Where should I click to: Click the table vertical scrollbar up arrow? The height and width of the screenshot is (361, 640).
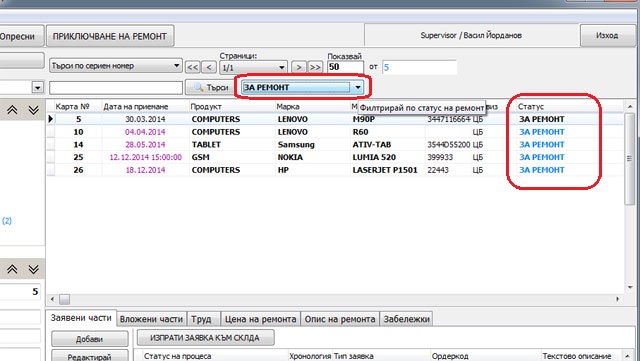coord(630,107)
